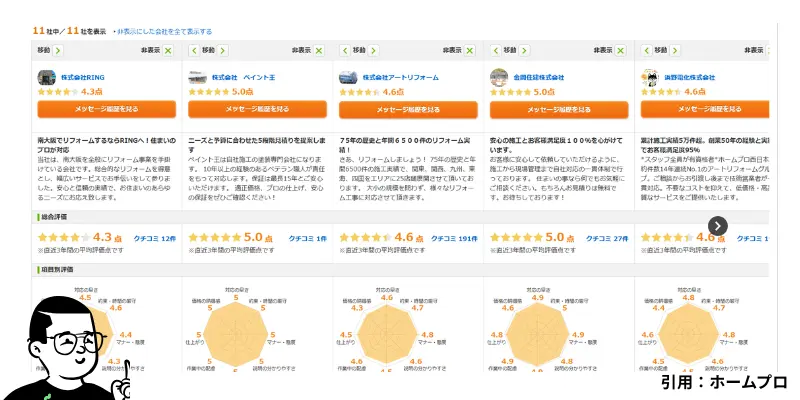Viewport: 800px width, 400px height.
Task: Click headline 75年の歴史と年間6500件のリフォーム実績
Action: coord(405,144)
